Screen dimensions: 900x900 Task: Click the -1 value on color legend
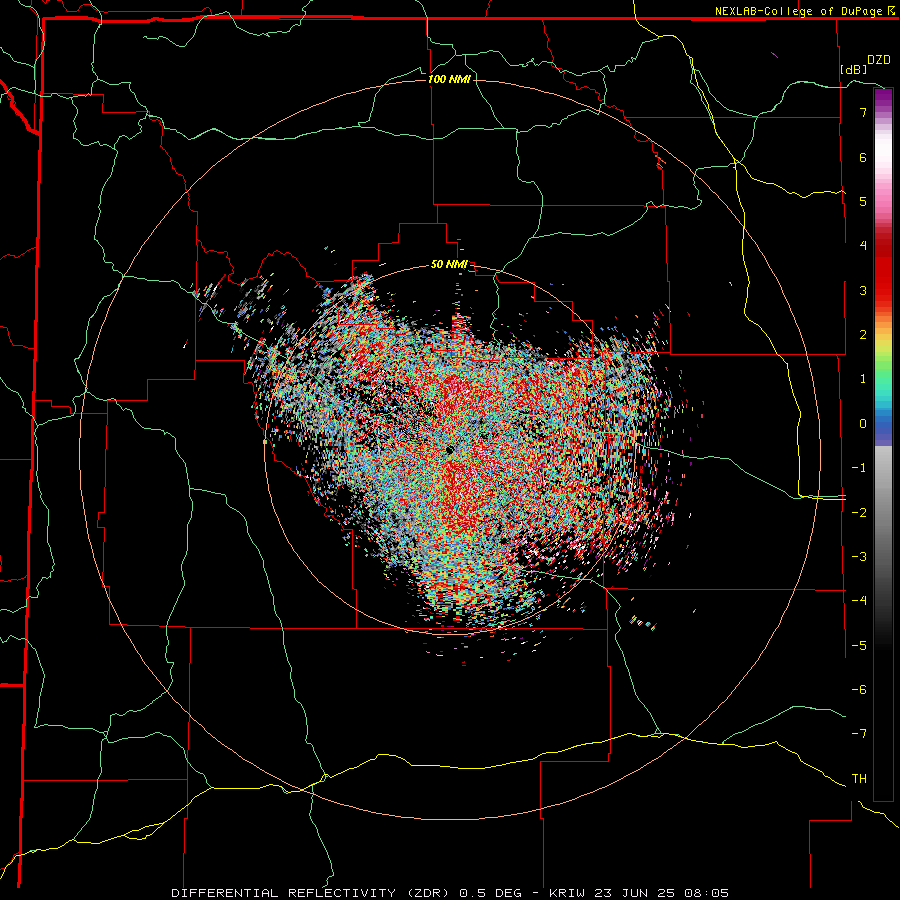pyautogui.click(x=859, y=468)
